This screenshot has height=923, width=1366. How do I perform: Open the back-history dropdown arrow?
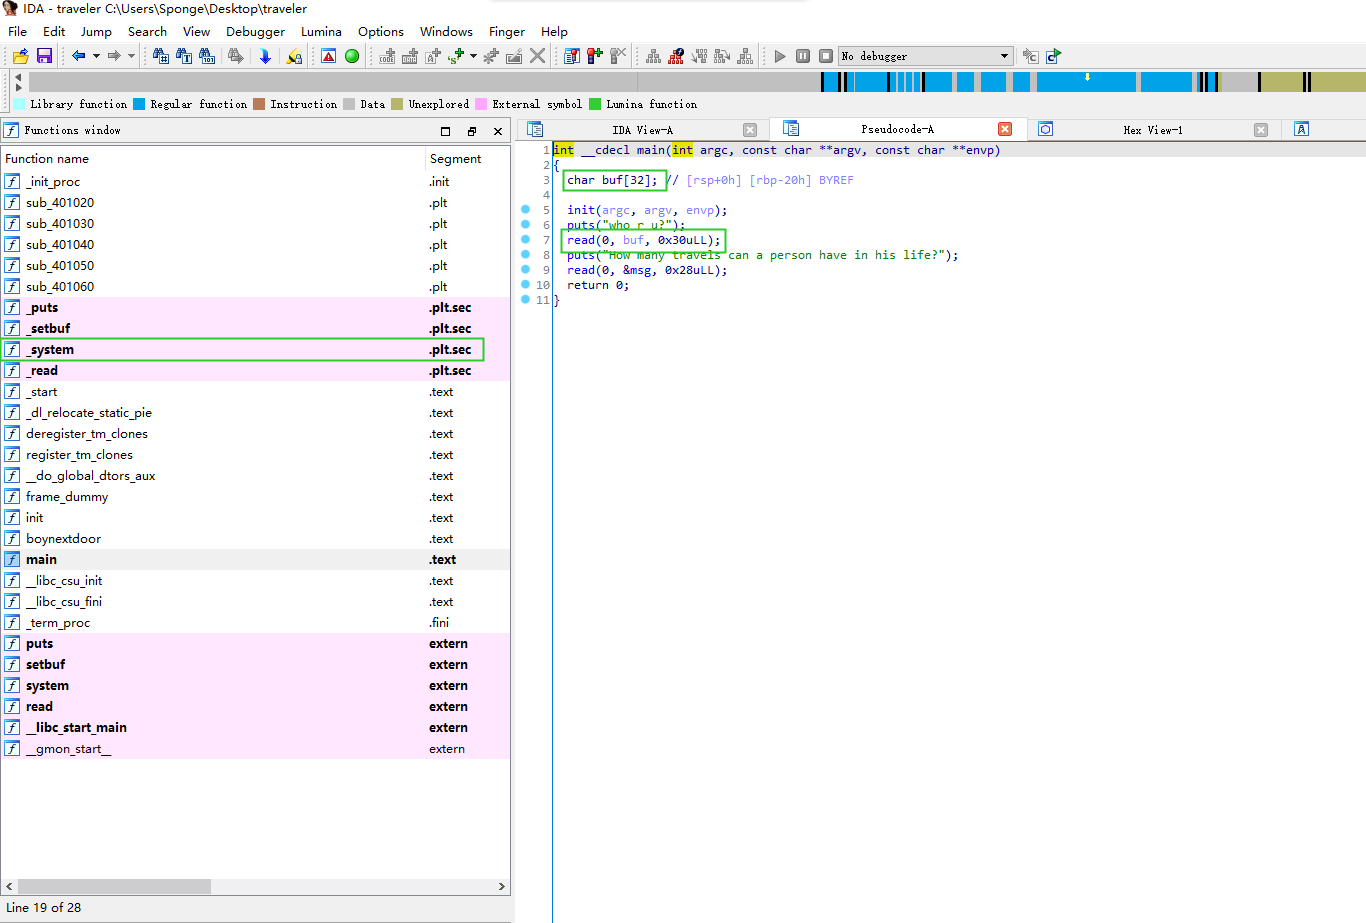pos(96,56)
